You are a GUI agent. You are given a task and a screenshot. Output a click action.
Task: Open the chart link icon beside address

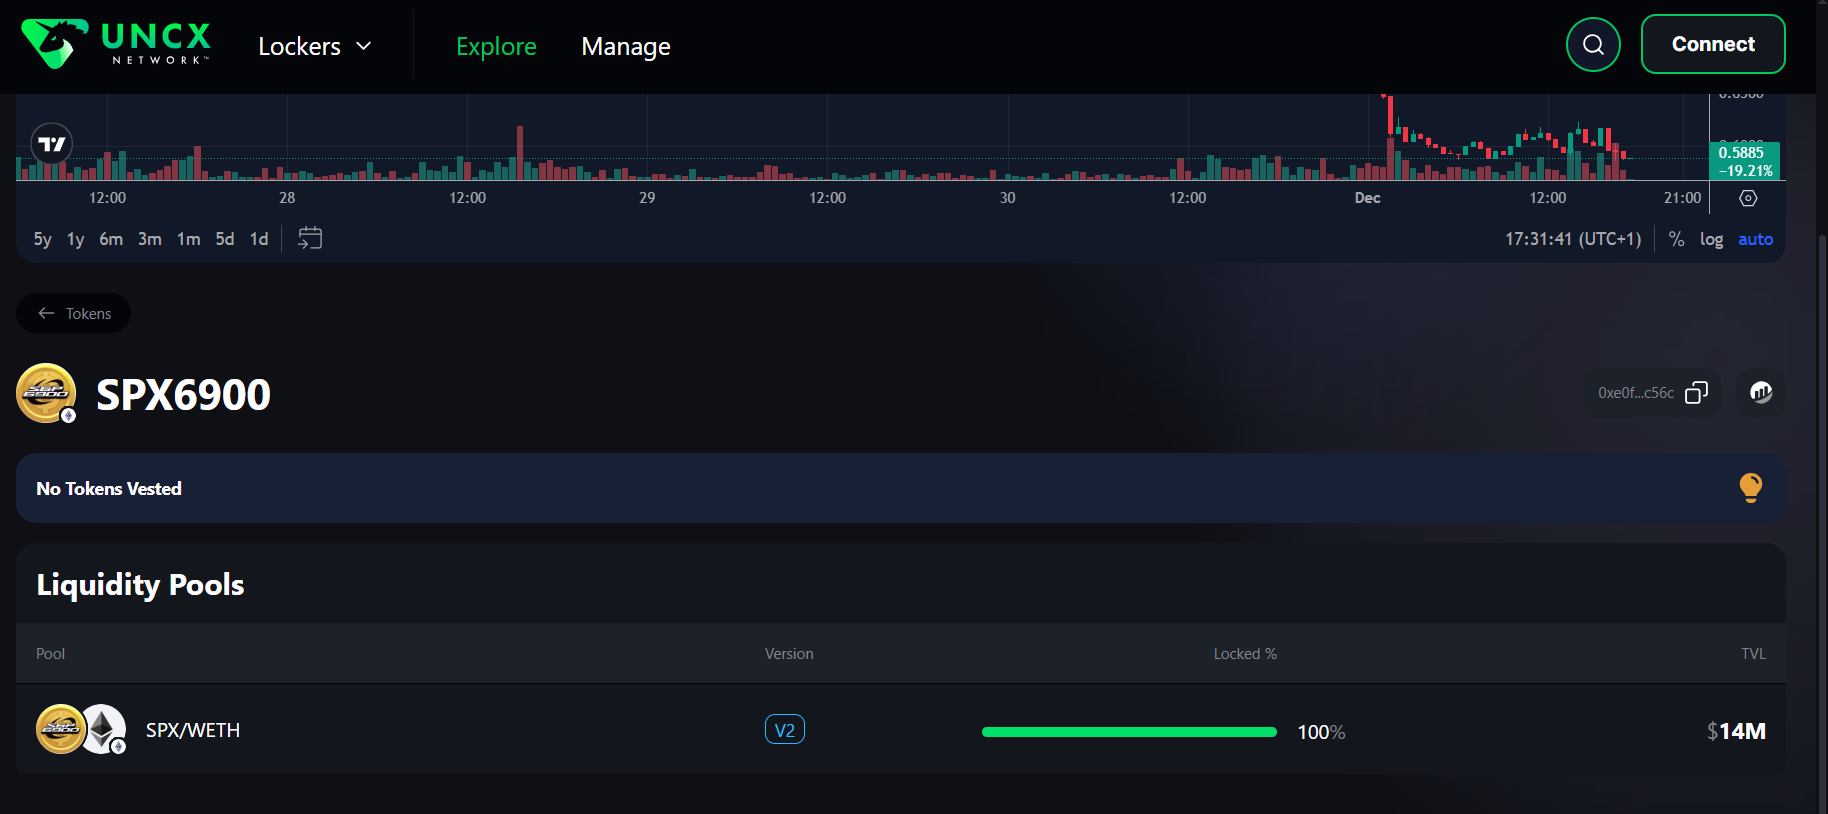click(x=1761, y=392)
